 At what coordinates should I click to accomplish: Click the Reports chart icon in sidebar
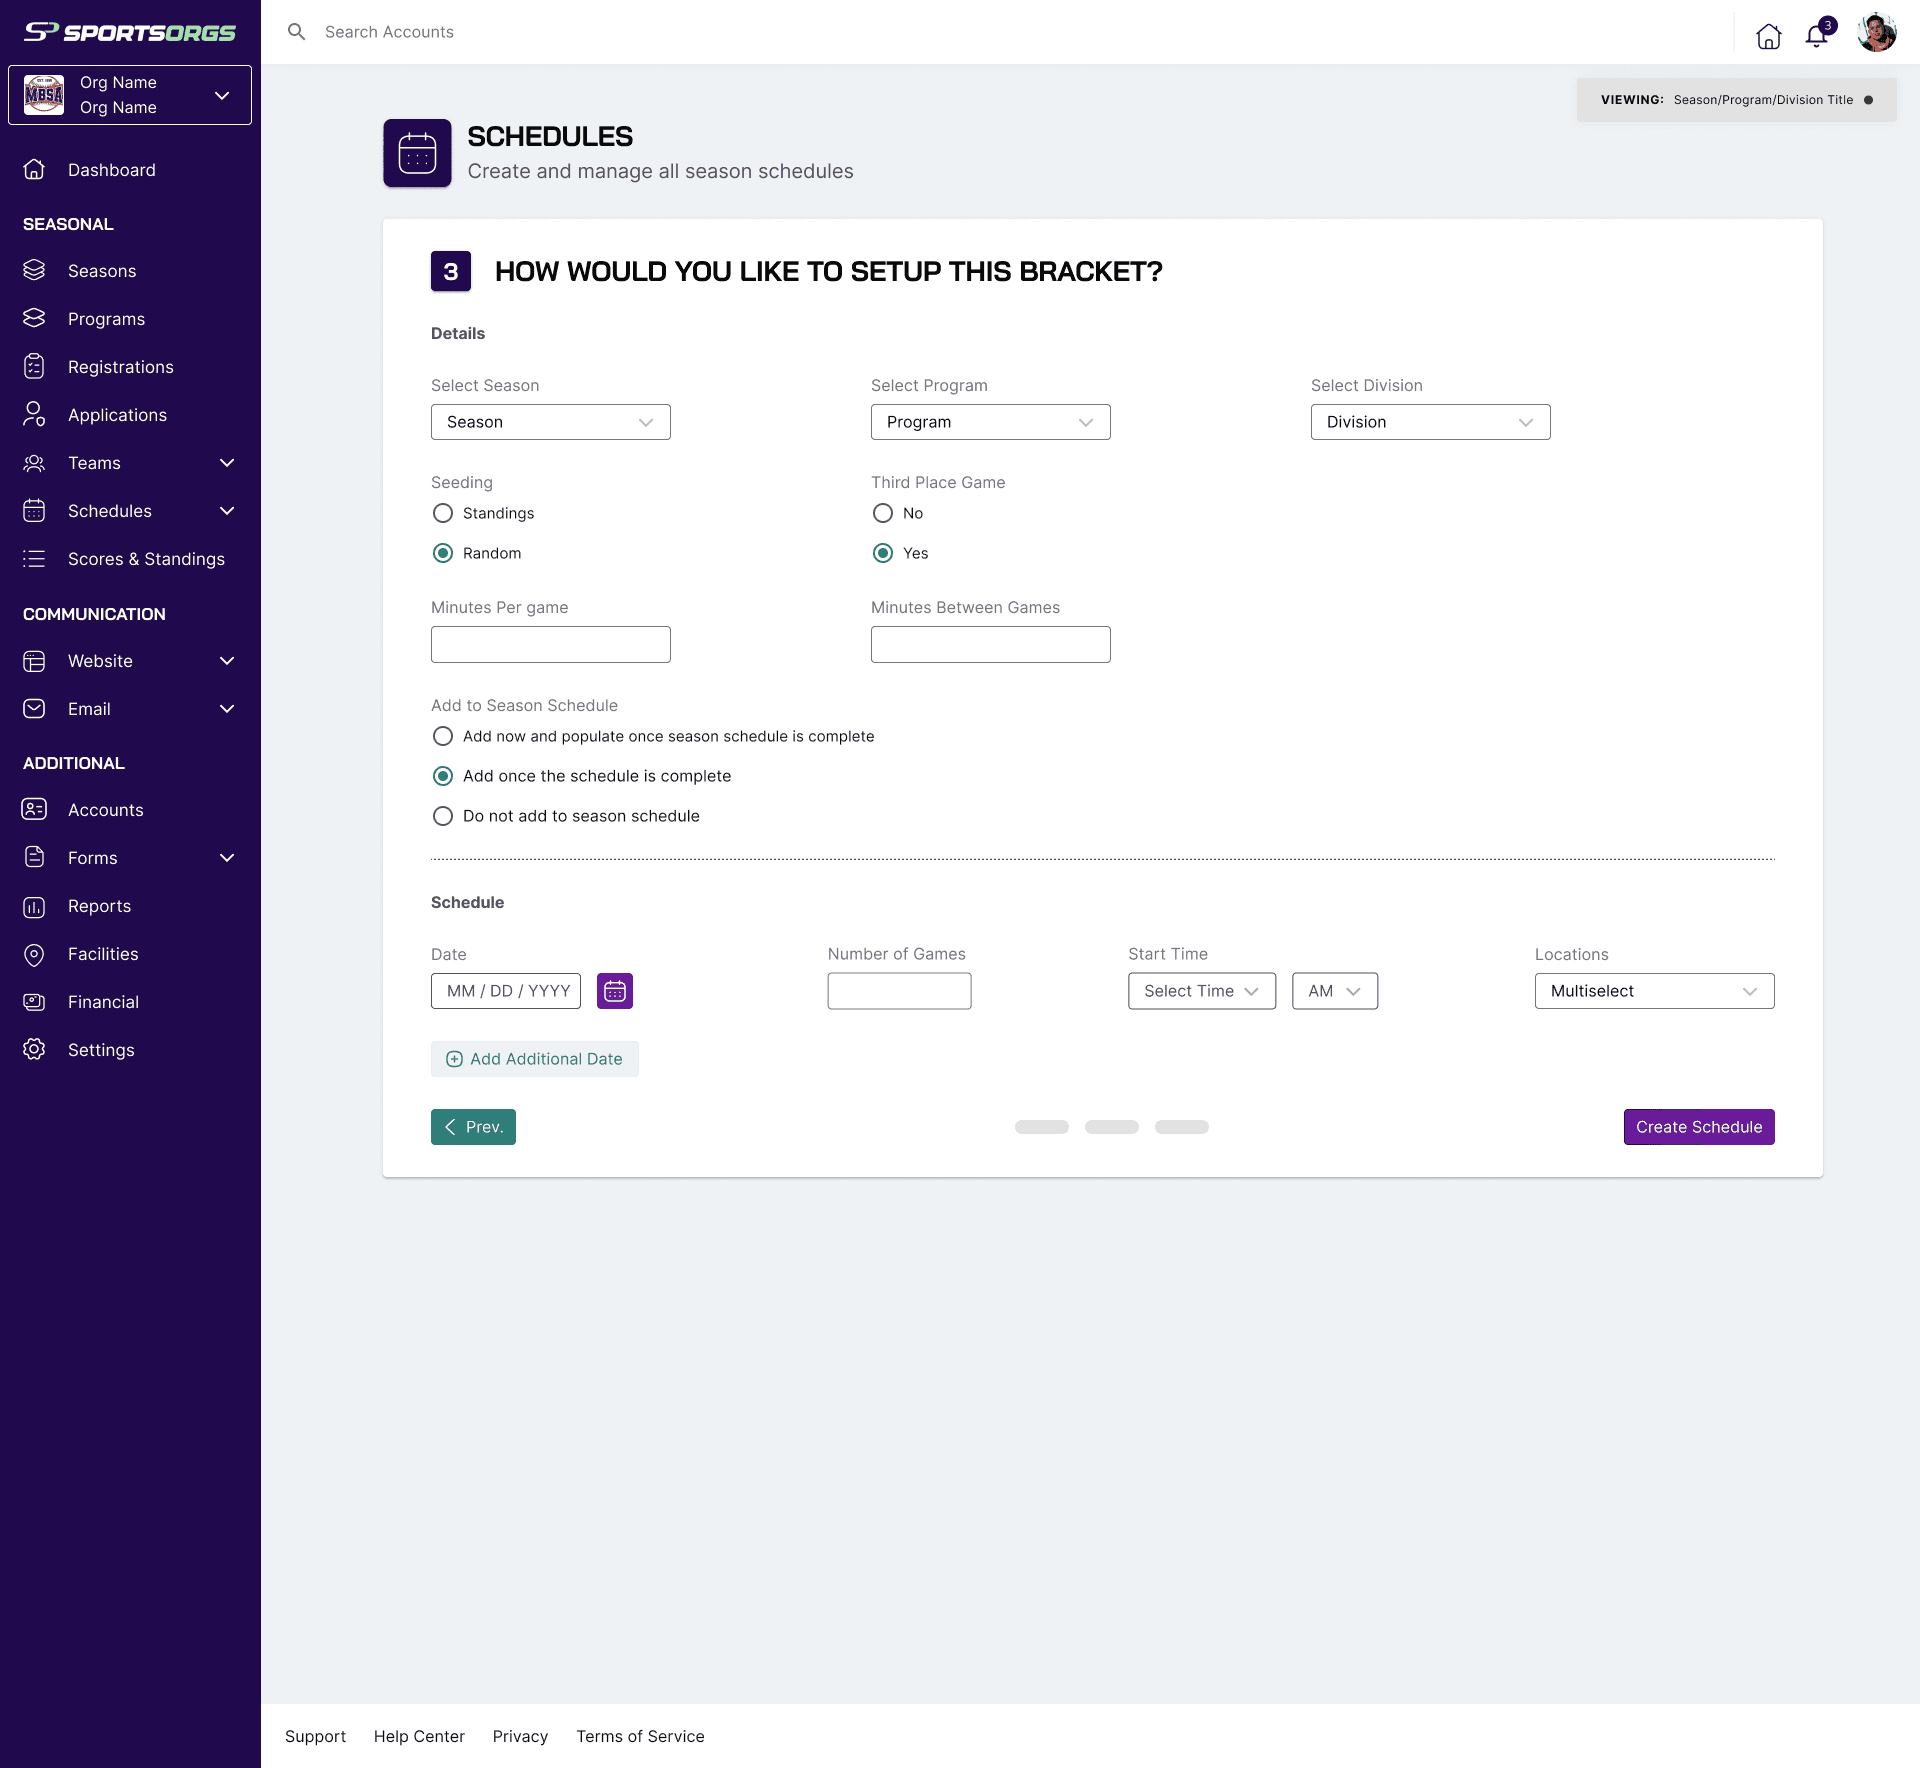tap(34, 906)
